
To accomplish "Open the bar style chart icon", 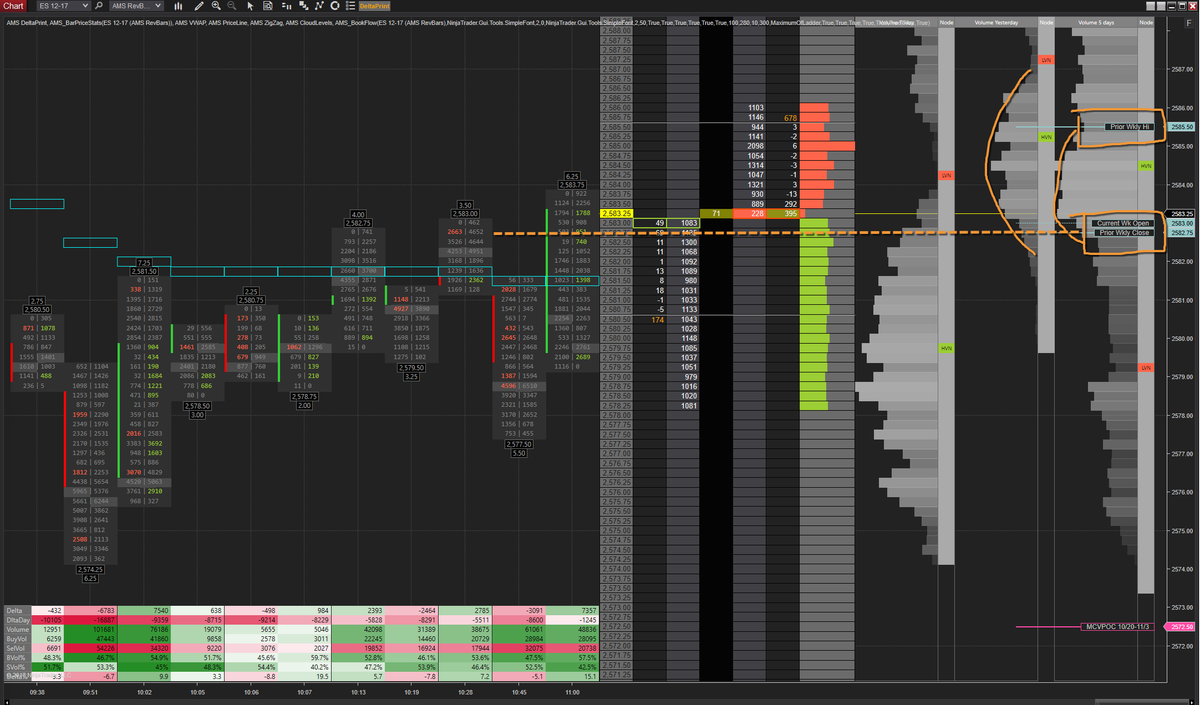I will tap(177, 6).
